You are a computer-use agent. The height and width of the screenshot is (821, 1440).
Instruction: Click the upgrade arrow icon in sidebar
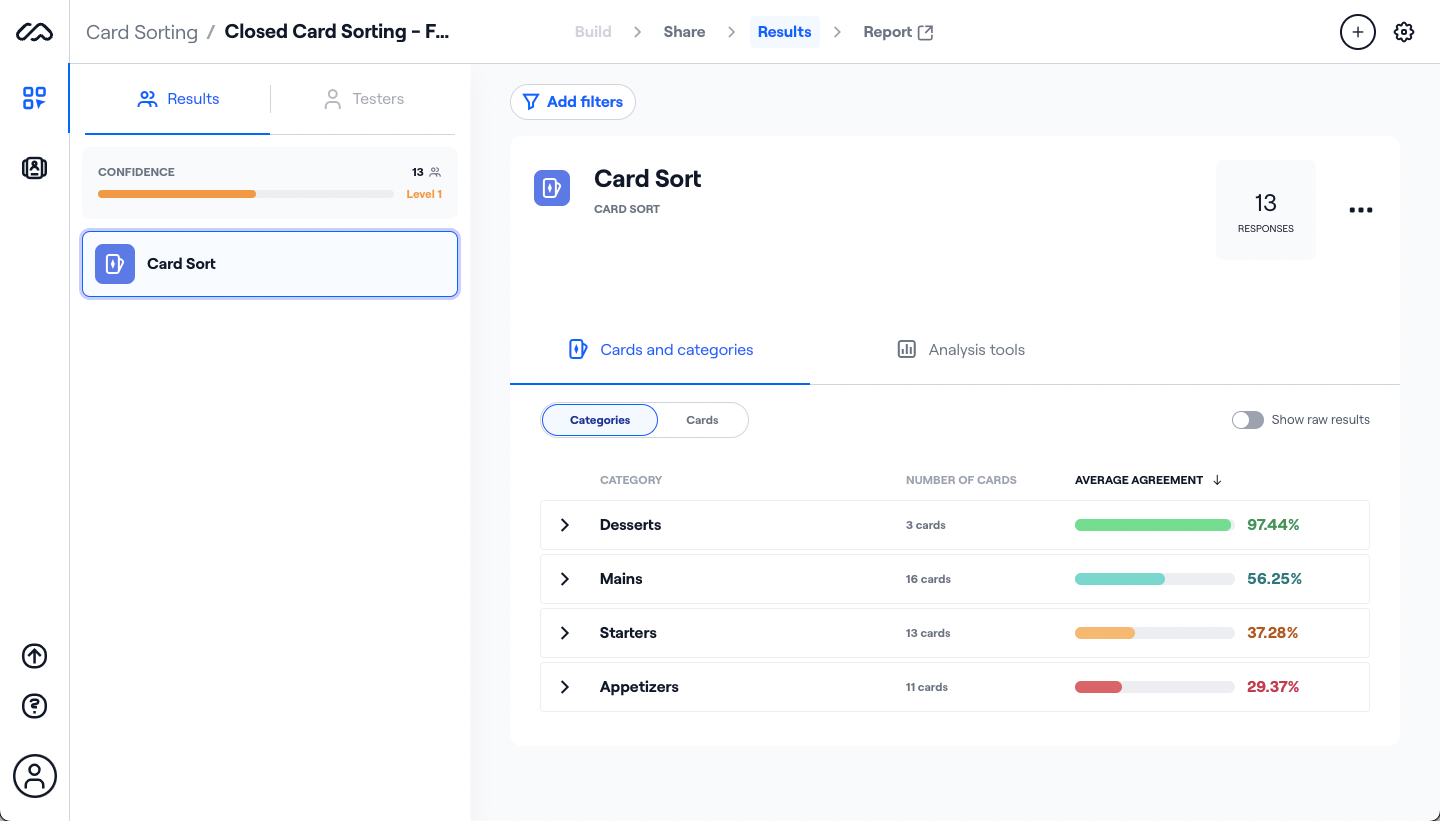tap(34, 656)
